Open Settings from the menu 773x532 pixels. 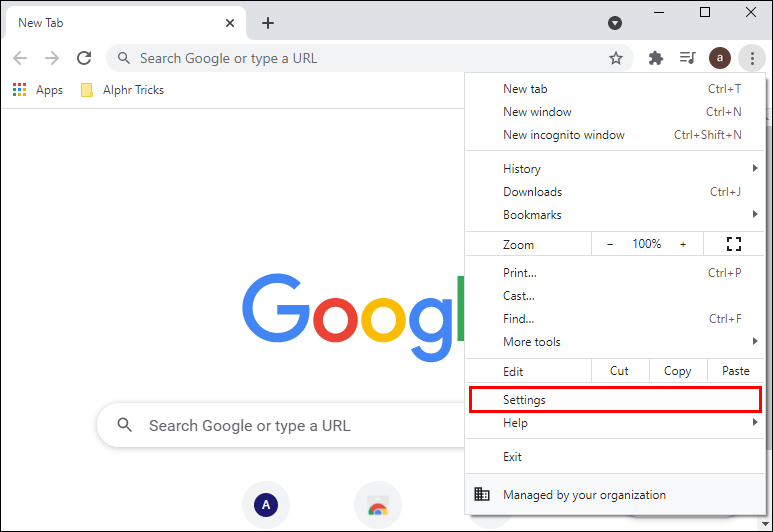click(615, 400)
